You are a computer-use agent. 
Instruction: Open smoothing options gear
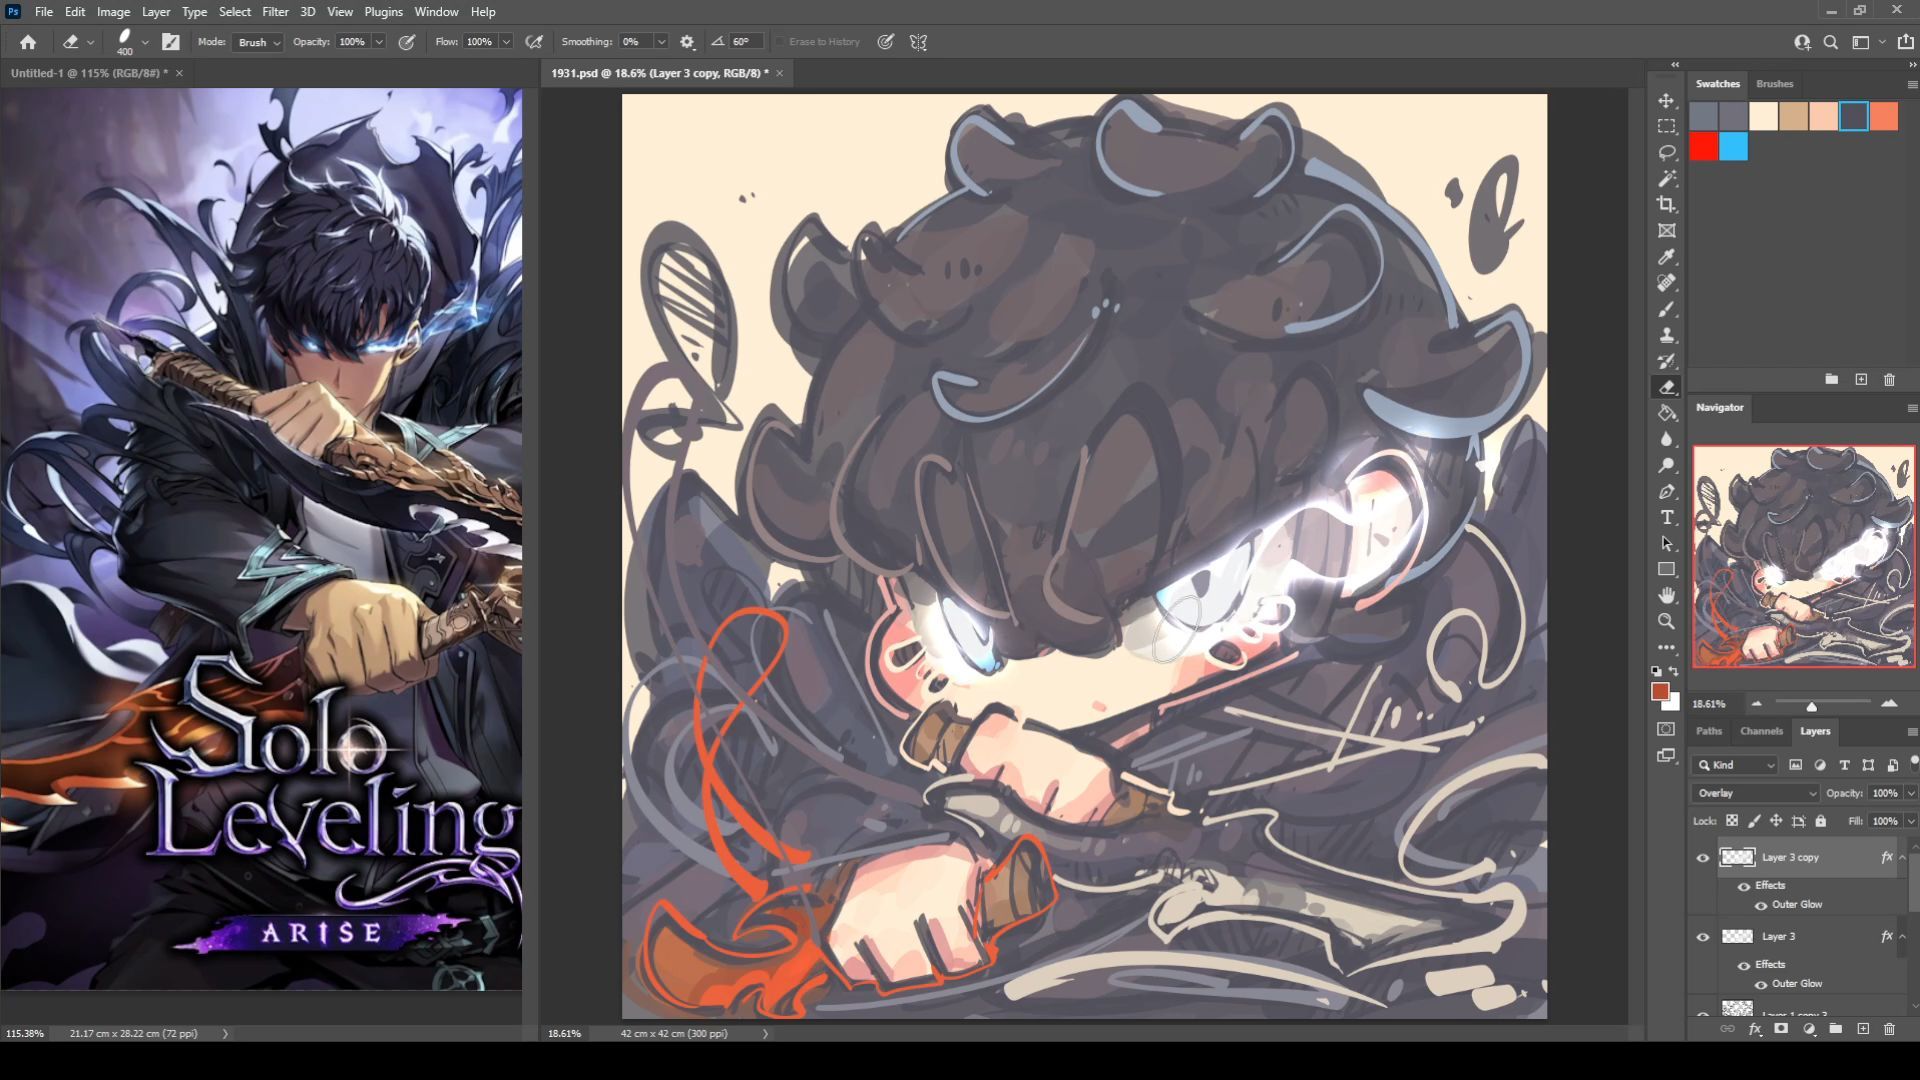(687, 42)
